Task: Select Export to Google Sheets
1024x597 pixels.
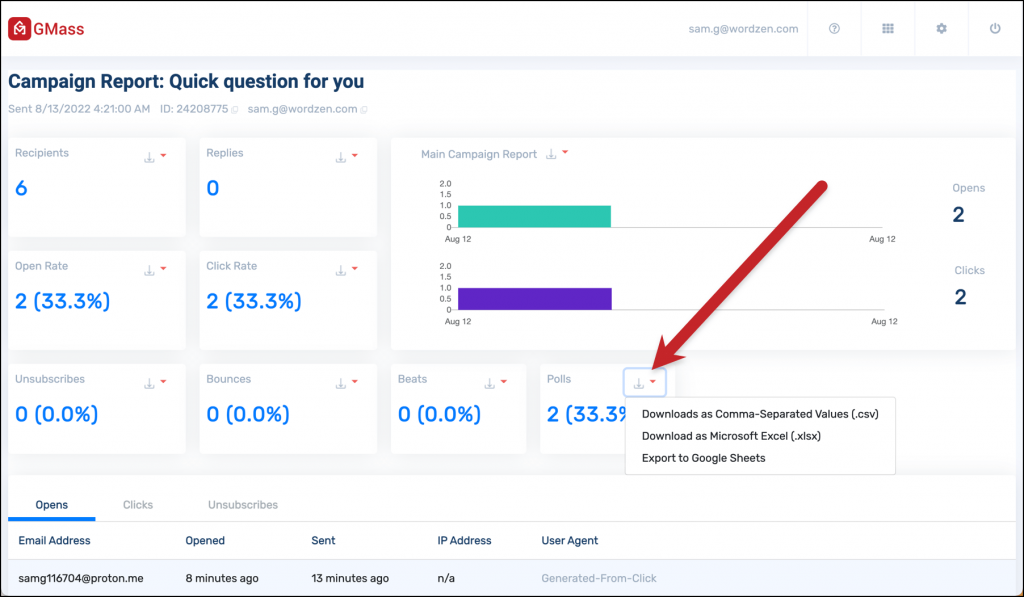Action: (704, 457)
